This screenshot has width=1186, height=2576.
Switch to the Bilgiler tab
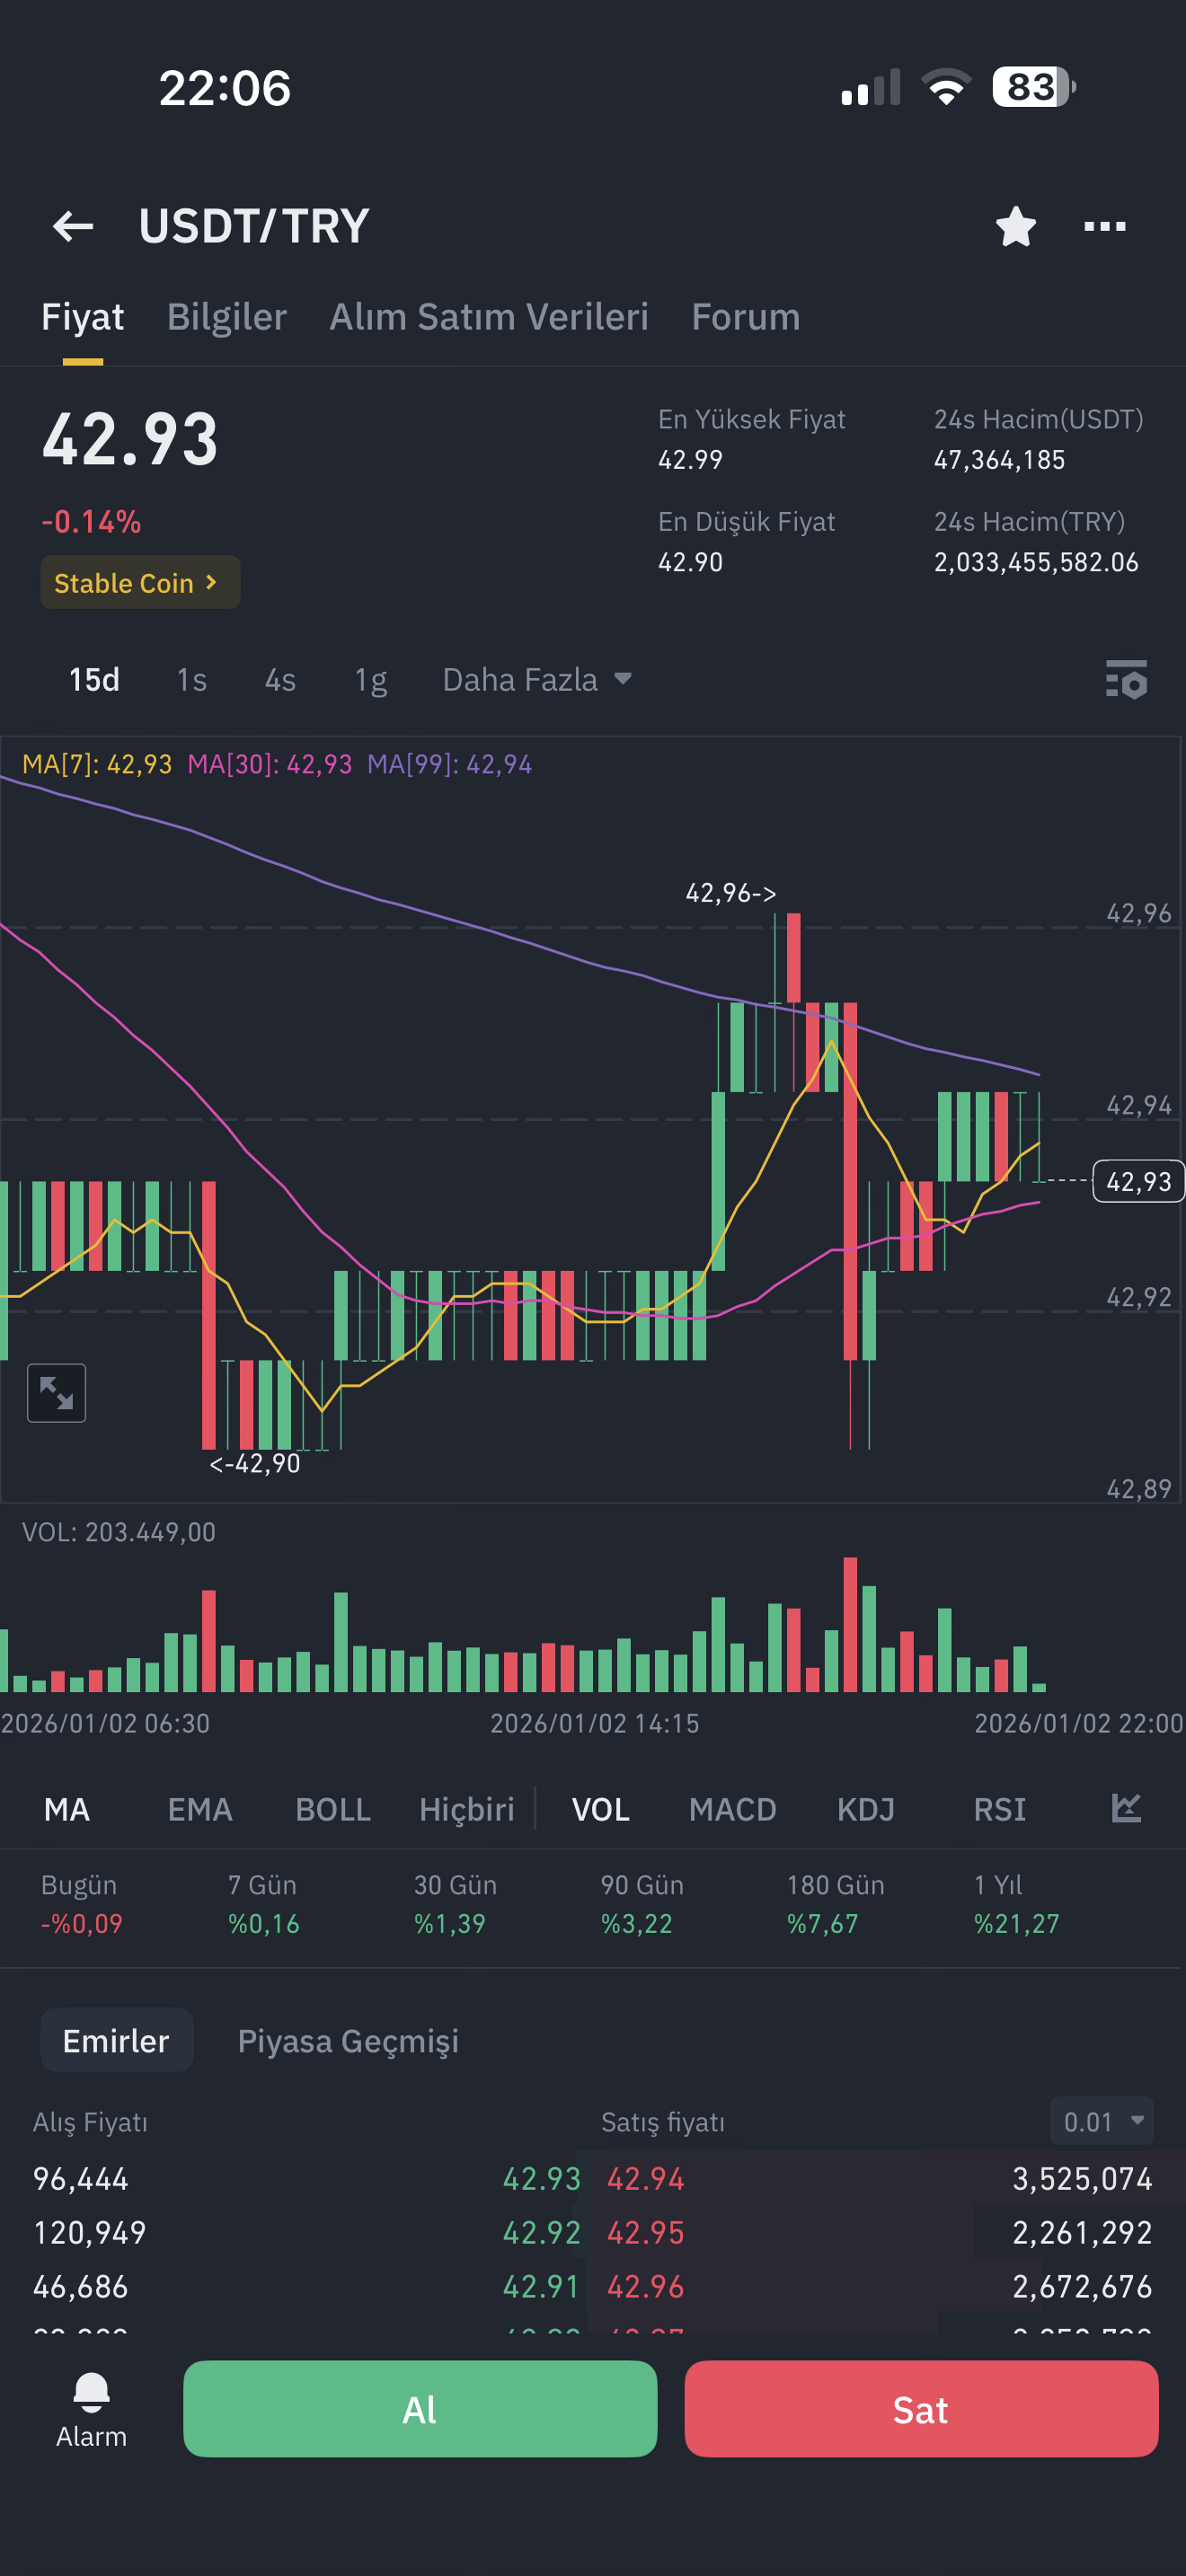coord(227,317)
